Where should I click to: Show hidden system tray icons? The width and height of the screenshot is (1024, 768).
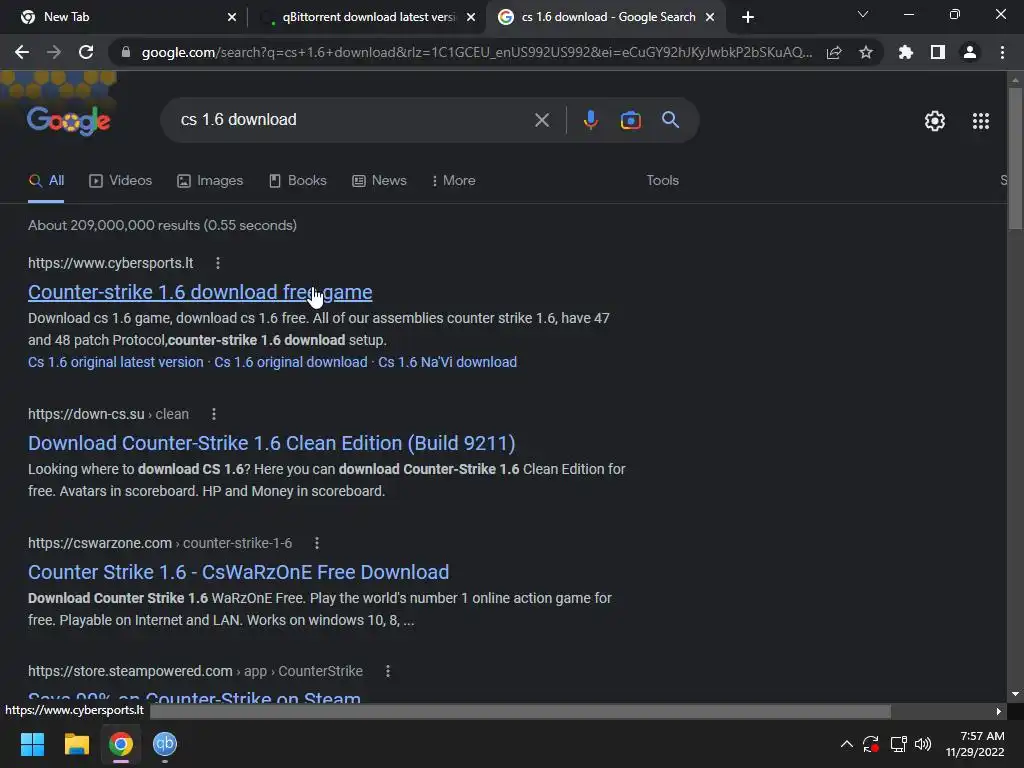click(x=846, y=744)
